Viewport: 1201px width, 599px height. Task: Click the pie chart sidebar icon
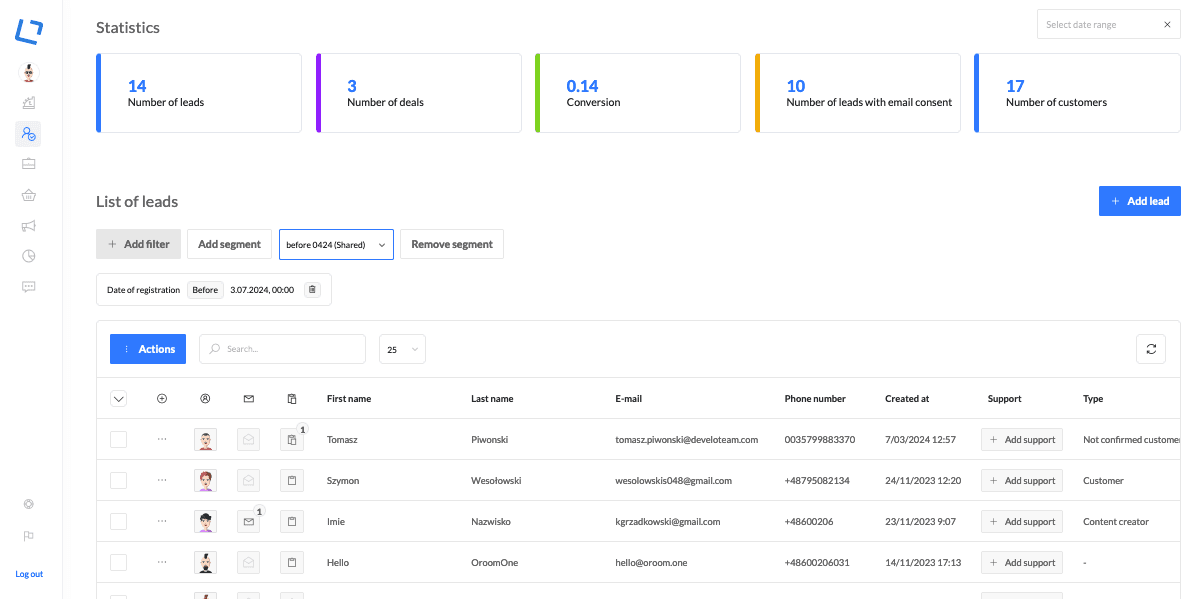click(29, 256)
